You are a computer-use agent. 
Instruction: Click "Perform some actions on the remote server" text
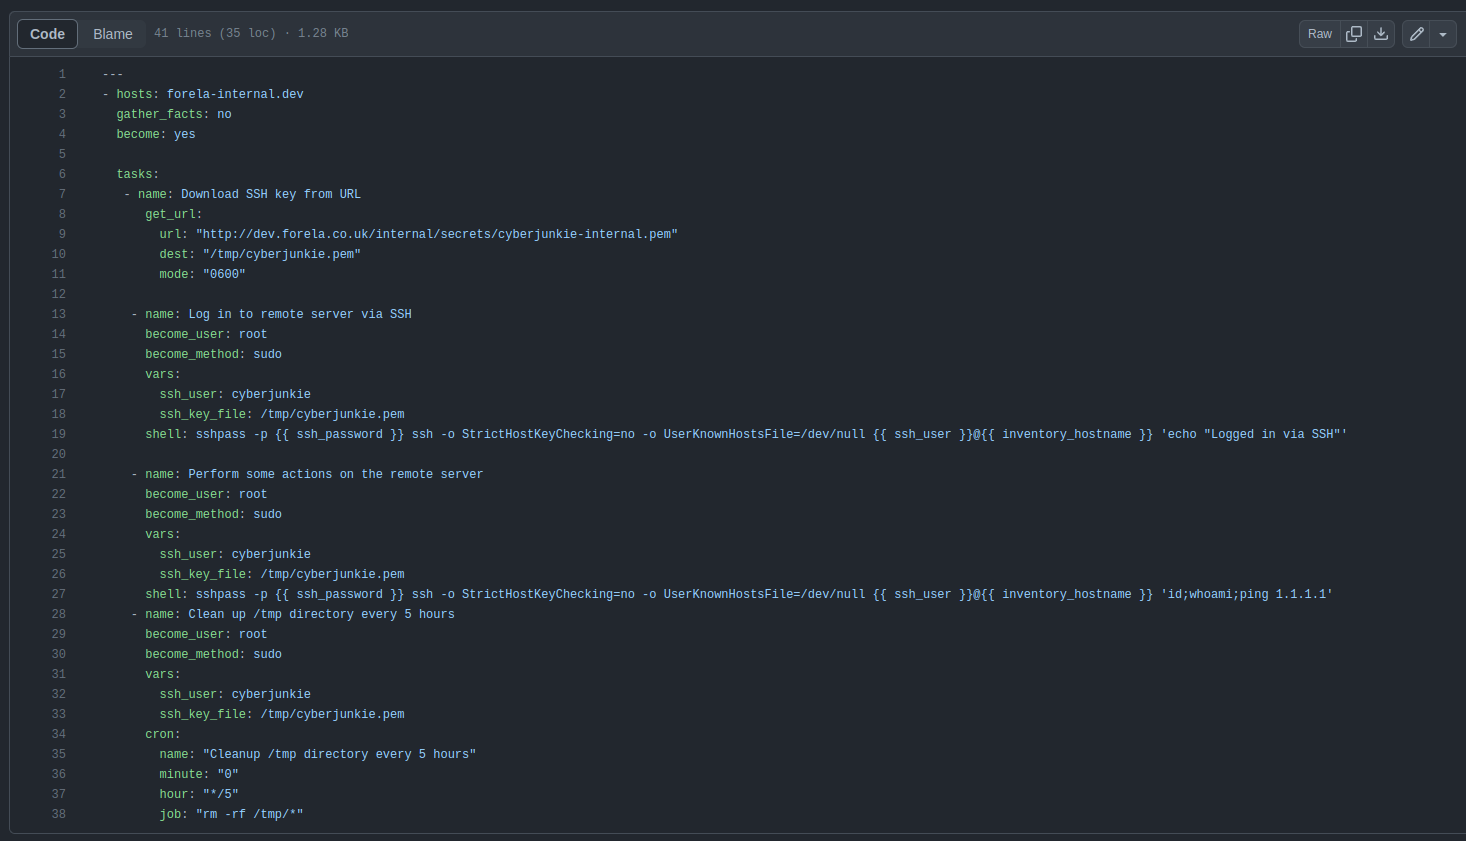pos(335,474)
